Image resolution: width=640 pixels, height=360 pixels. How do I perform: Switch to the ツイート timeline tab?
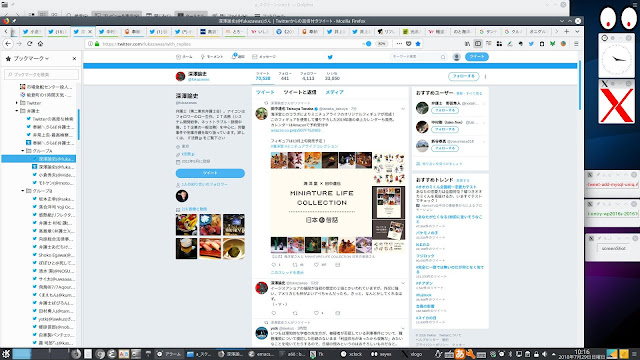click(x=265, y=92)
